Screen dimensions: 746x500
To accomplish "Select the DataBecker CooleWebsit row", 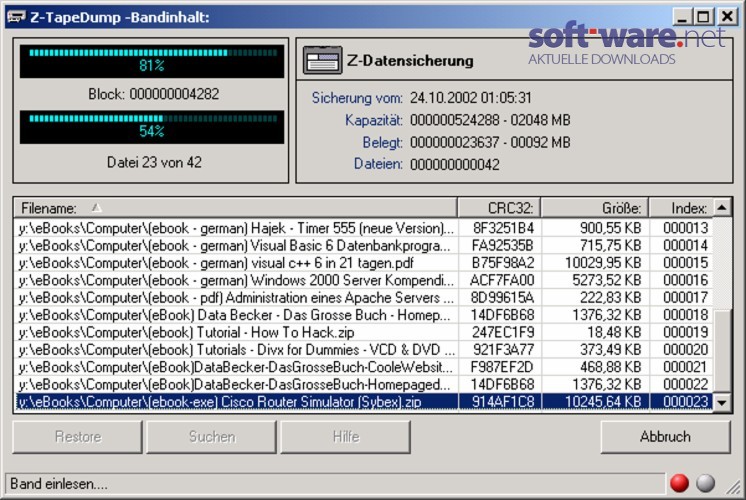I will tap(363, 367).
